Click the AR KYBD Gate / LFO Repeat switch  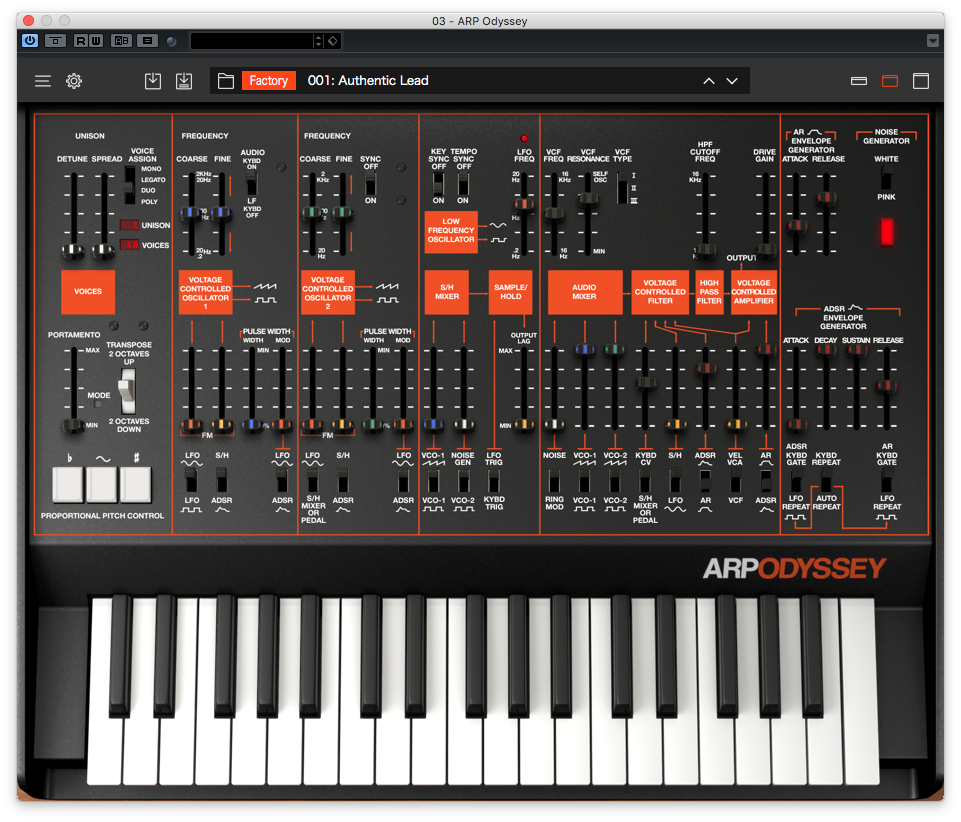tap(886, 482)
